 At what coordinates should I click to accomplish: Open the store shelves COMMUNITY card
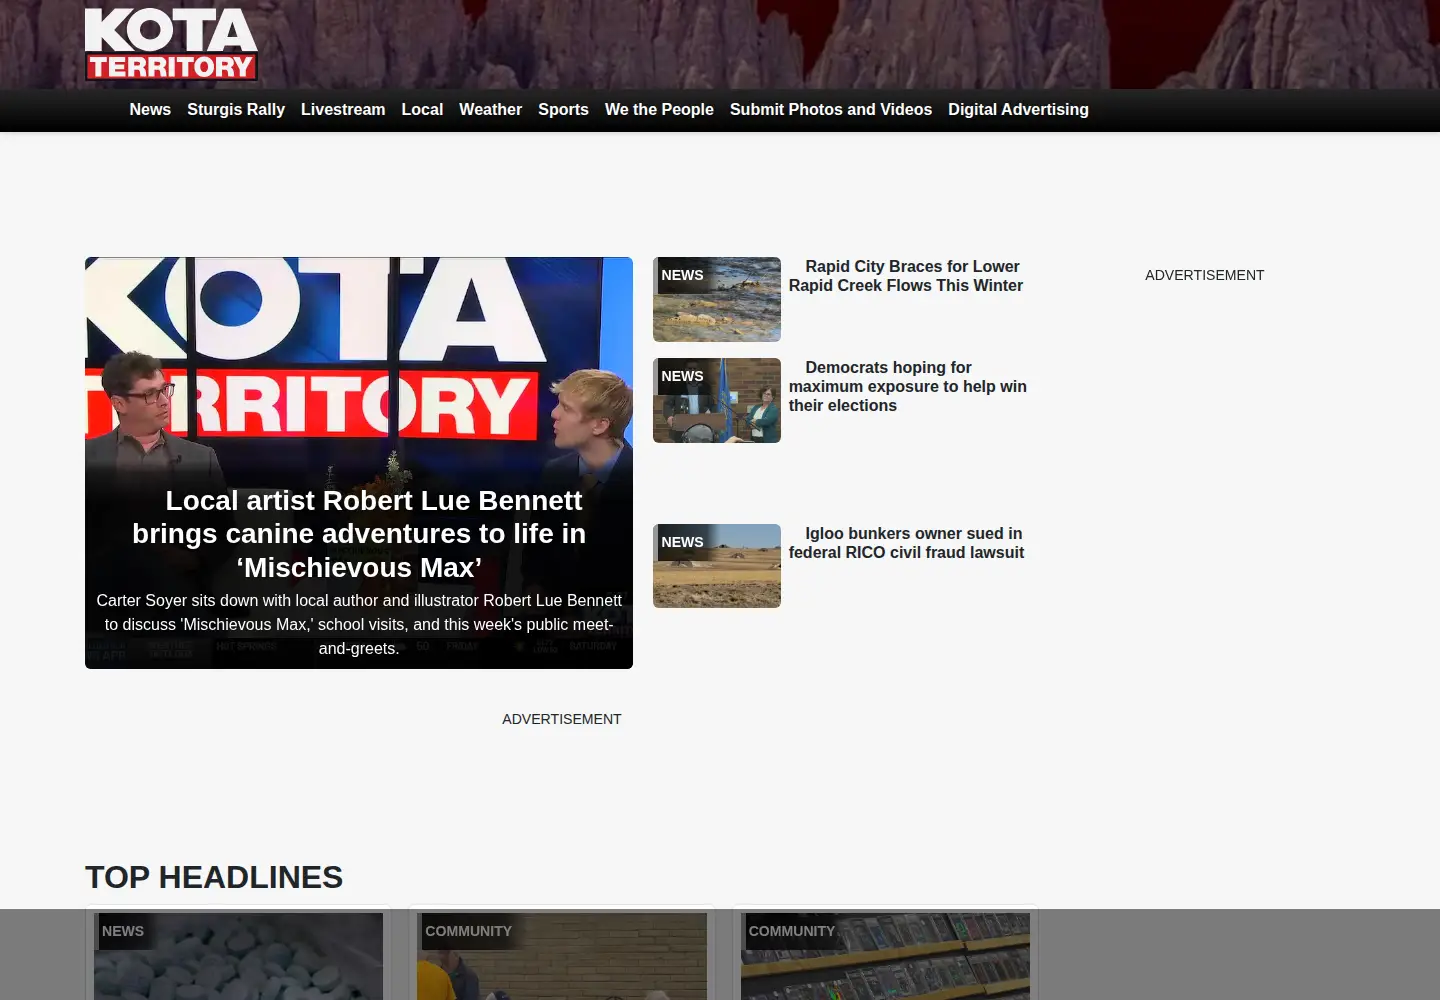[x=885, y=955]
